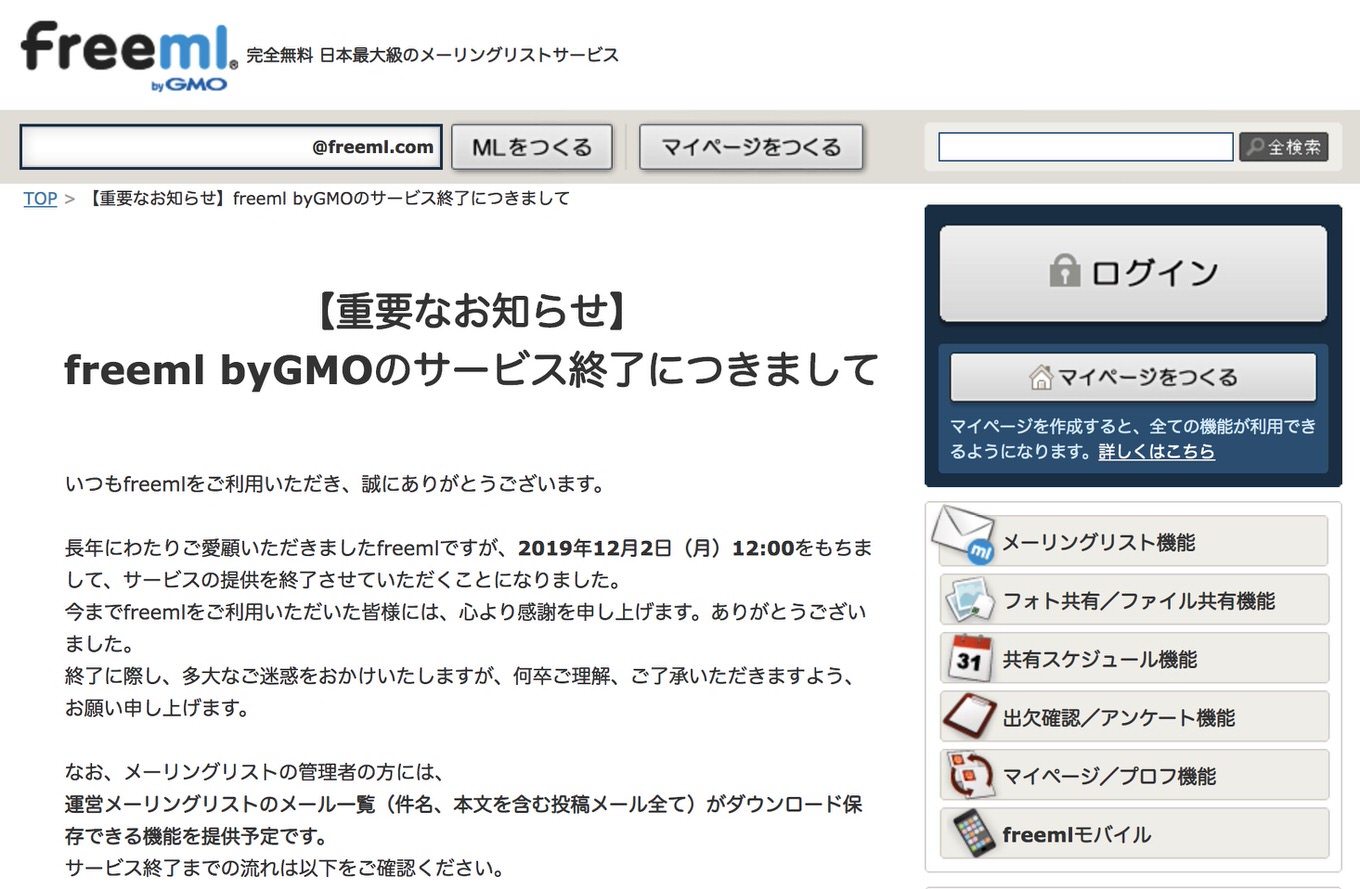Click the photo icon beside フォト共有／ファイル共有機能
Image resolution: width=1360 pixels, height=889 pixels.
(968, 600)
